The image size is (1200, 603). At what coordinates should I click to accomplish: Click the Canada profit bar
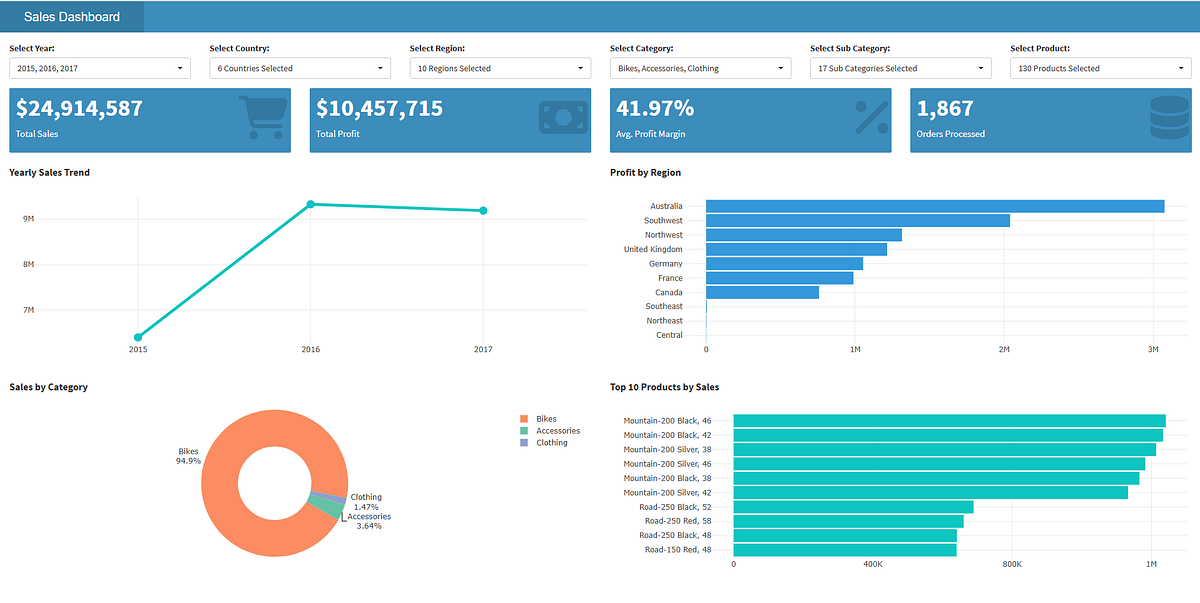[762, 292]
